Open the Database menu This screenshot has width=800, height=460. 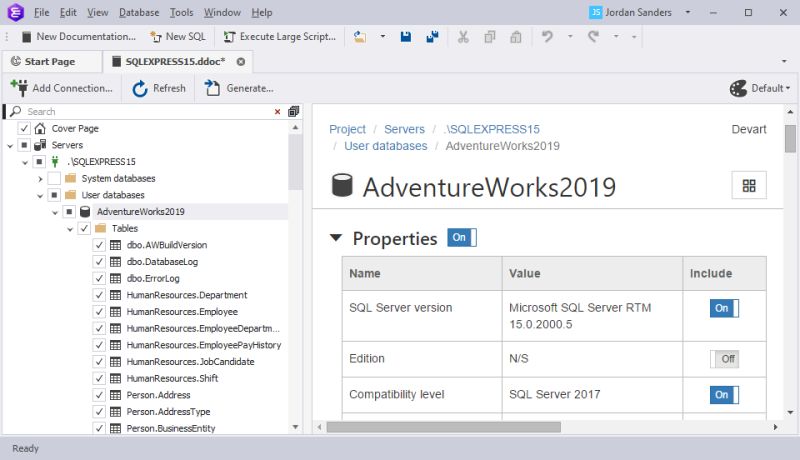pos(139,12)
